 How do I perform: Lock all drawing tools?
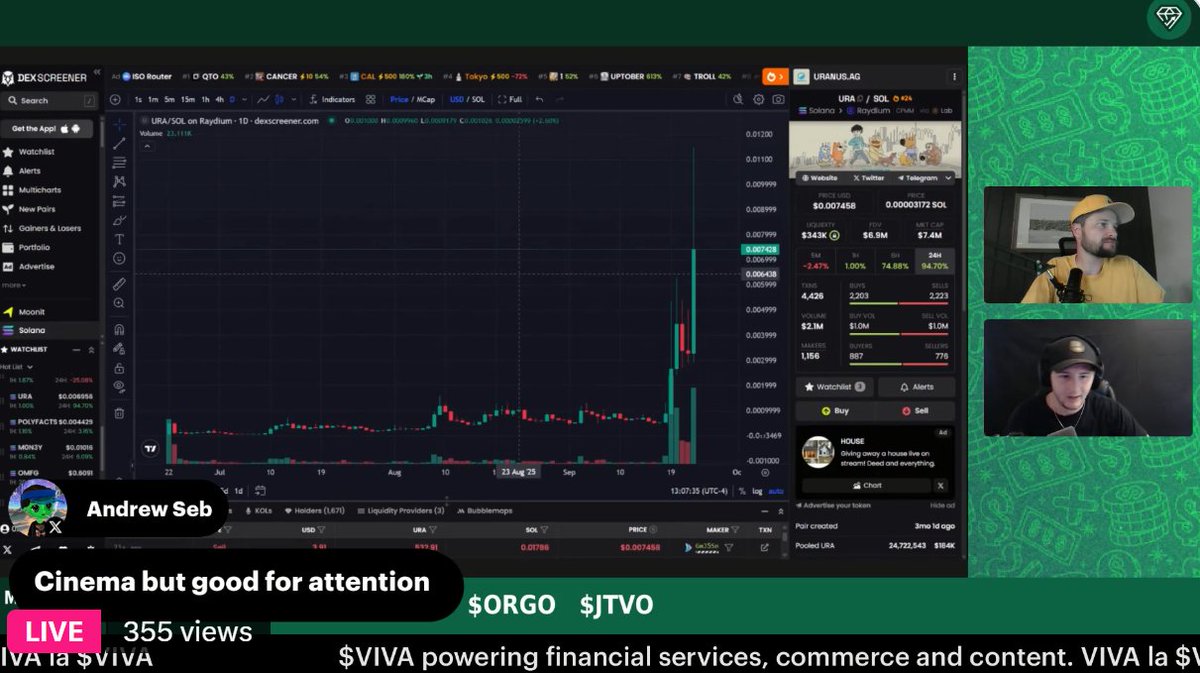pyautogui.click(x=119, y=367)
